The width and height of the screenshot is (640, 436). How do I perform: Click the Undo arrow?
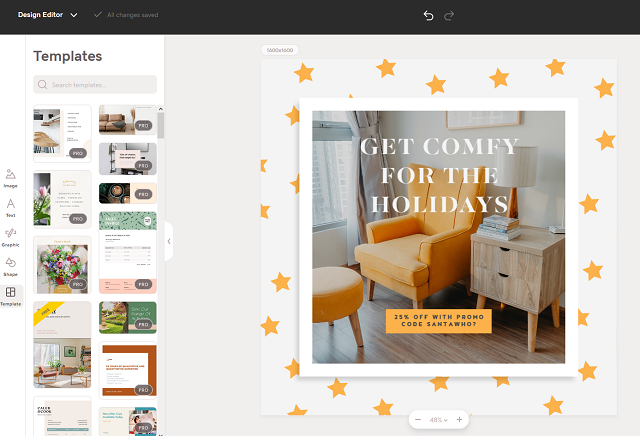pyautogui.click(x=429, y=15)
